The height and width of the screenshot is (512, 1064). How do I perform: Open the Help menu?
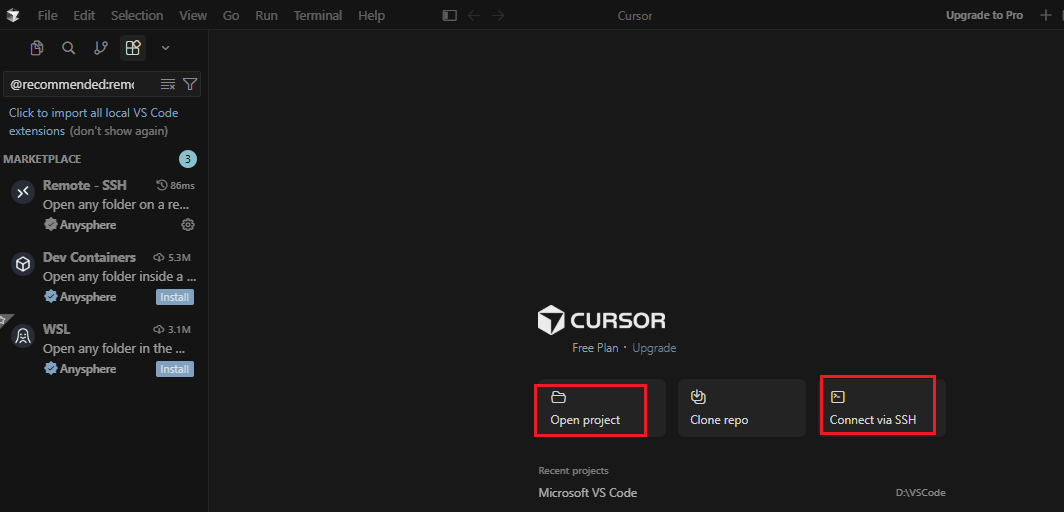point(371,15)
